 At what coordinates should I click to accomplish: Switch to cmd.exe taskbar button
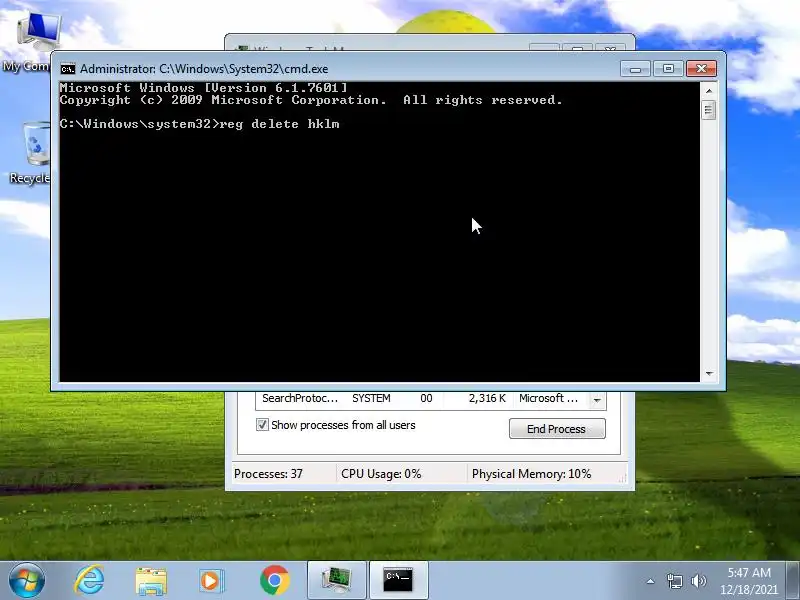pyautogui.click(x=398, y=580)
